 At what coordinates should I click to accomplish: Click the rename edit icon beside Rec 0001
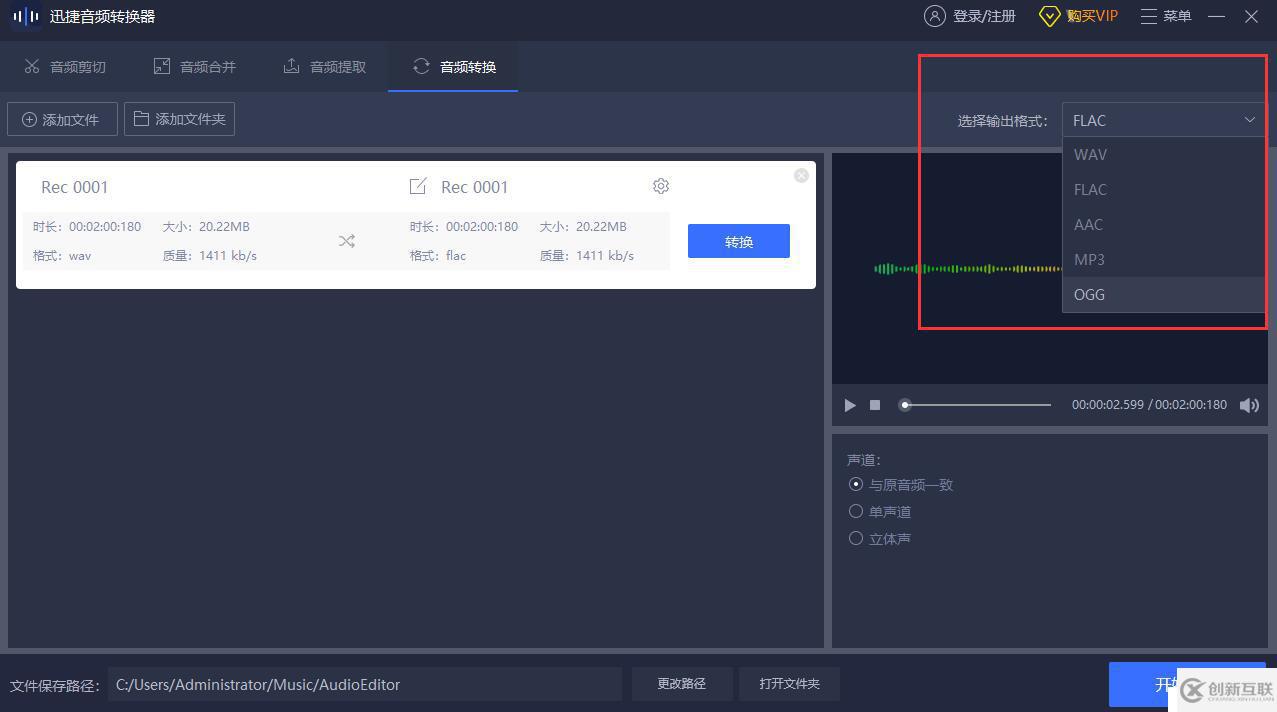(418, 186)
